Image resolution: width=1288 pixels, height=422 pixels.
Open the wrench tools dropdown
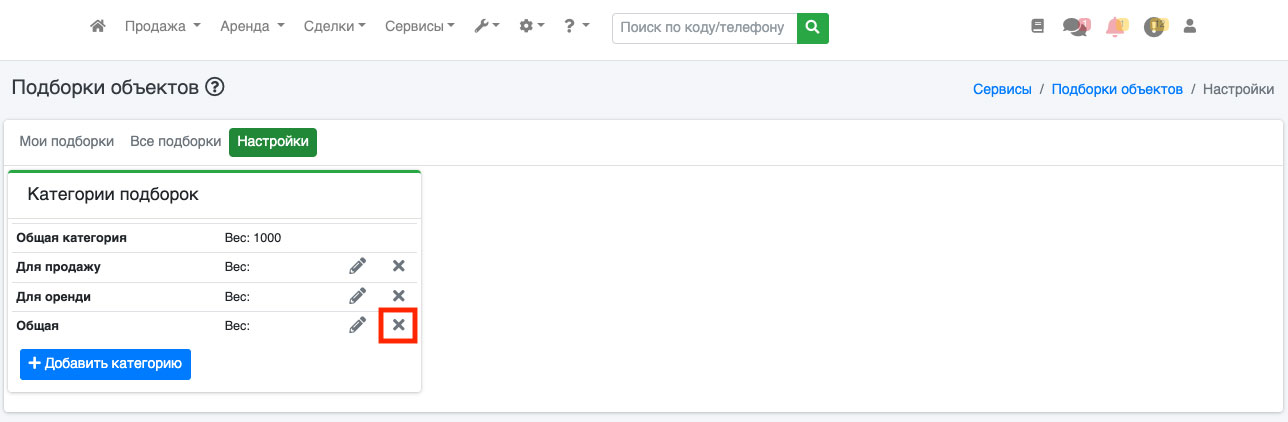point(487,27)
